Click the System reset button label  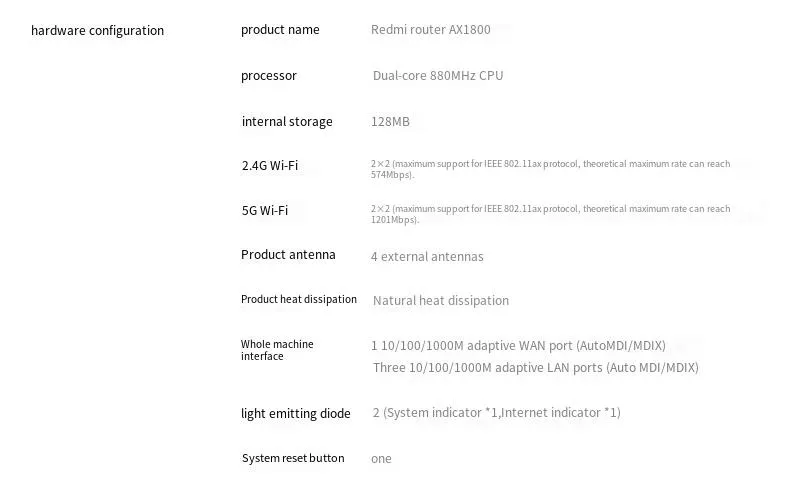293,458
